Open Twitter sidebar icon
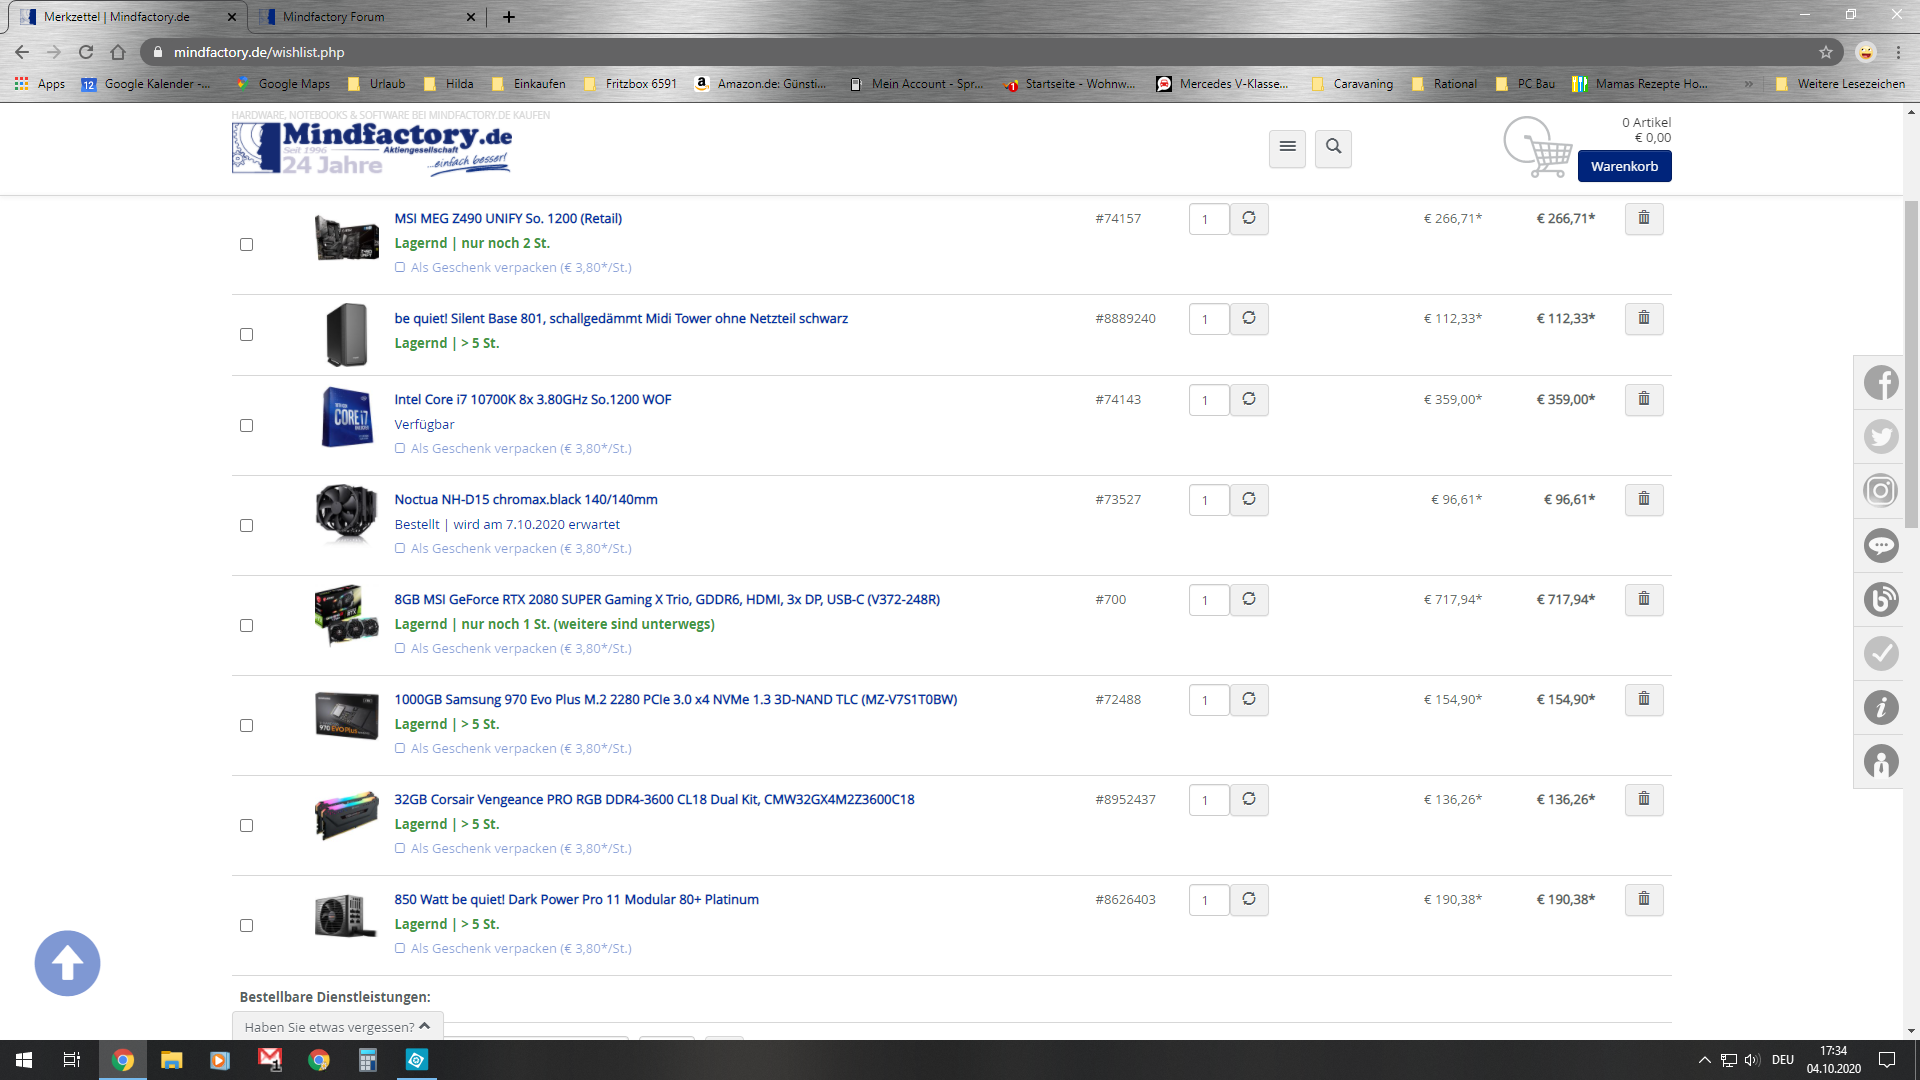The height and width of the screenshot is (1080, 1920). (1881, 436)
